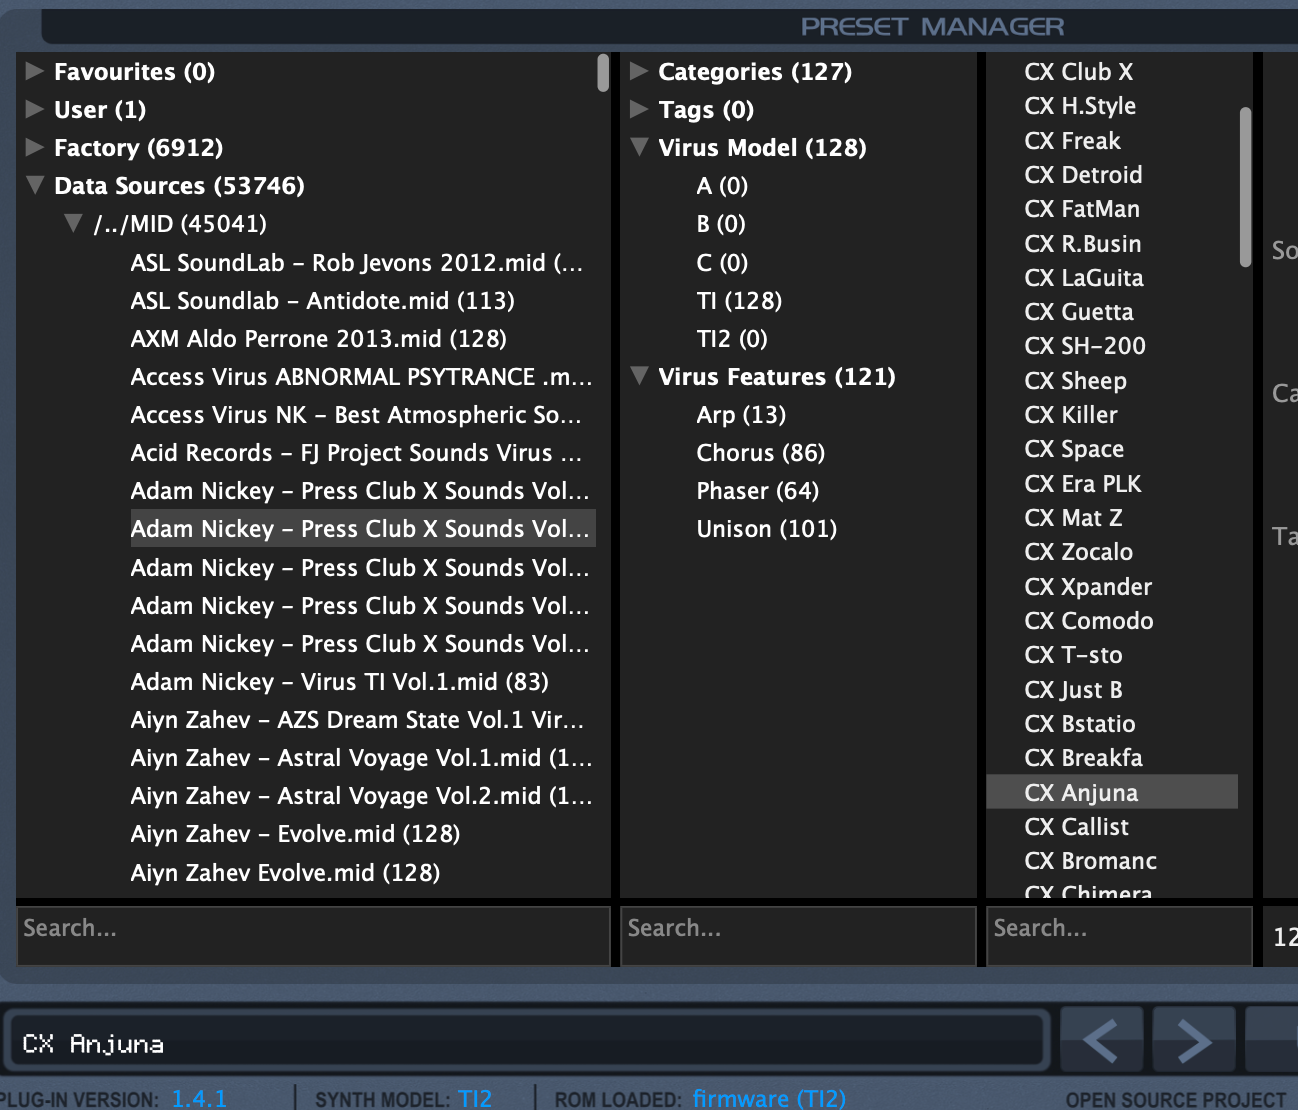1298x1110 pixels.
Task: Collapse the Virus Model (128) group
Action: [639, 147]
